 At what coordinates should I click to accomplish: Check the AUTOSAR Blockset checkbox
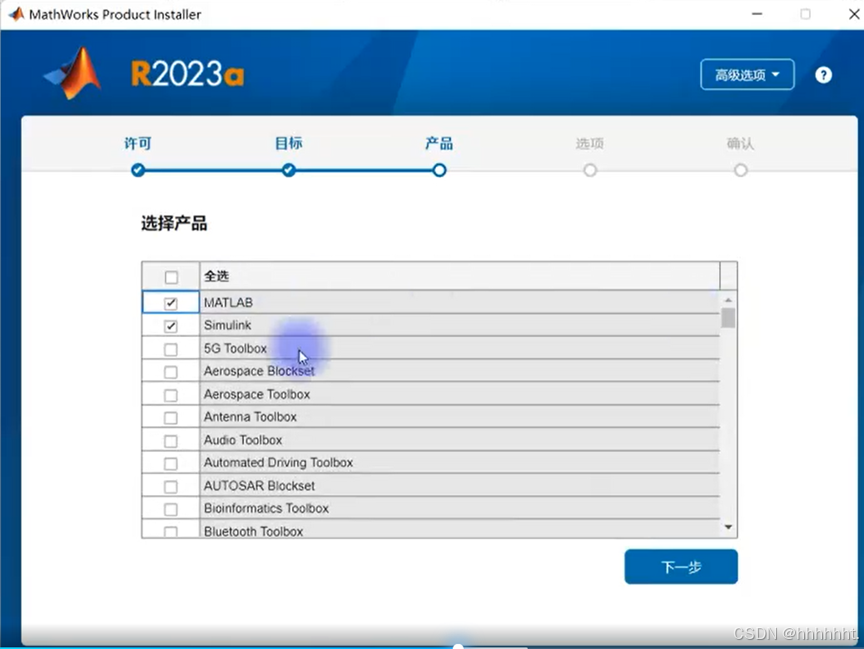[171, 486]
